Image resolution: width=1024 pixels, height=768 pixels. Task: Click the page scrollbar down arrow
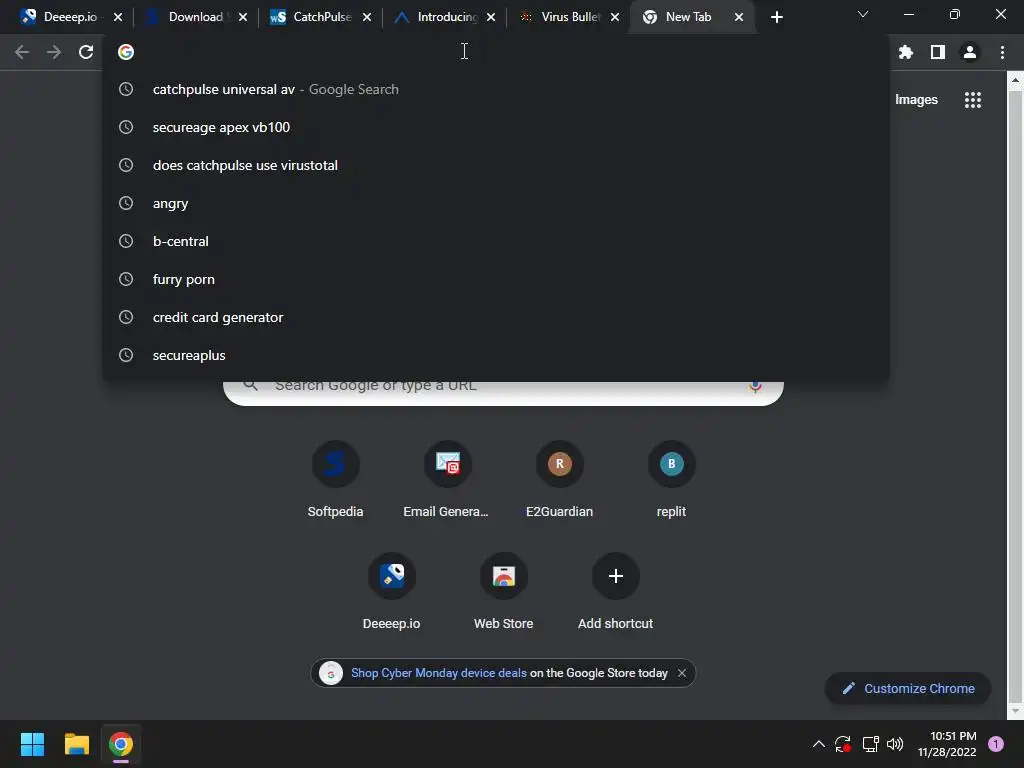pyautogui.click(x=1016, y=710)
